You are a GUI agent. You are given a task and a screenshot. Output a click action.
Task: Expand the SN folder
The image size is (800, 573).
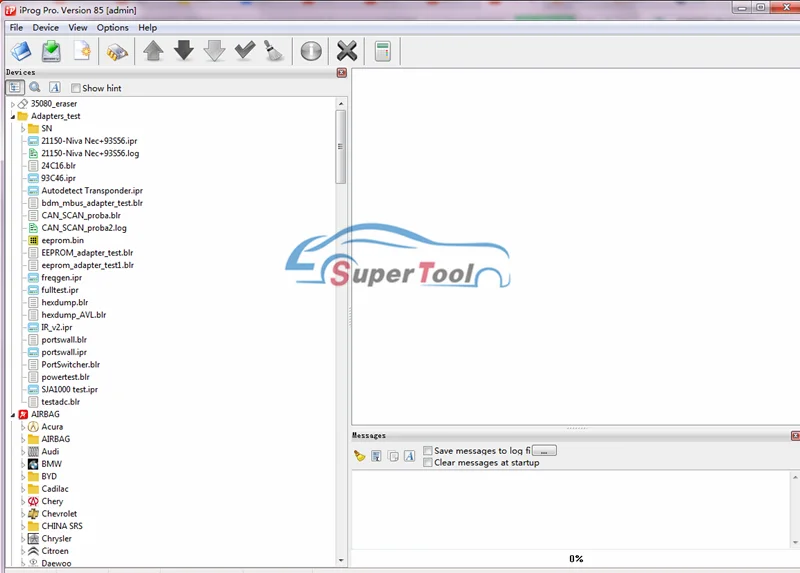coord(23,129)
